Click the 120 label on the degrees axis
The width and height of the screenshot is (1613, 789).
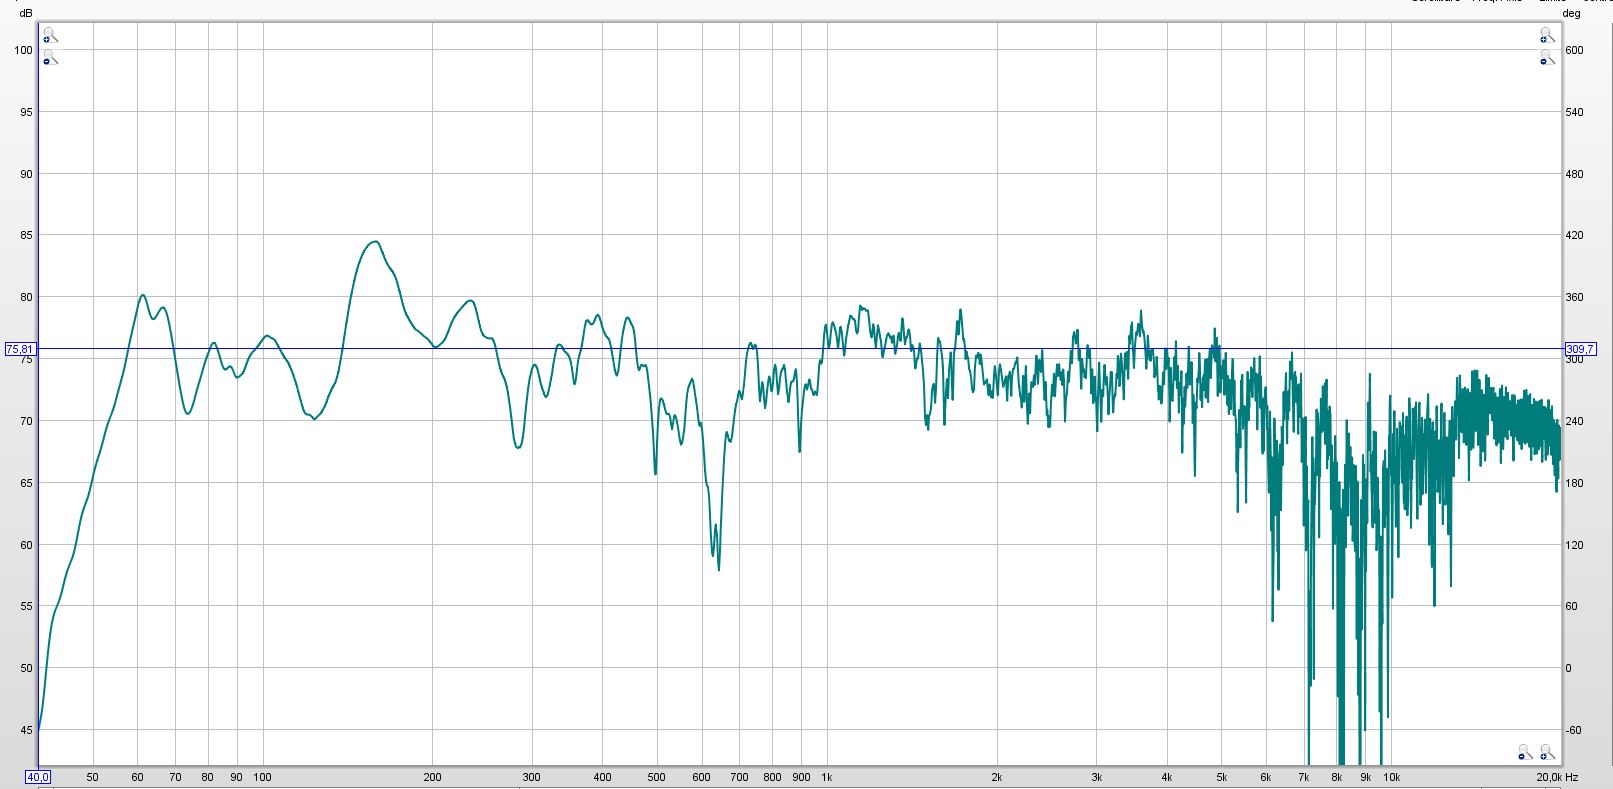pyautogui.click(x=1574, y=545)
